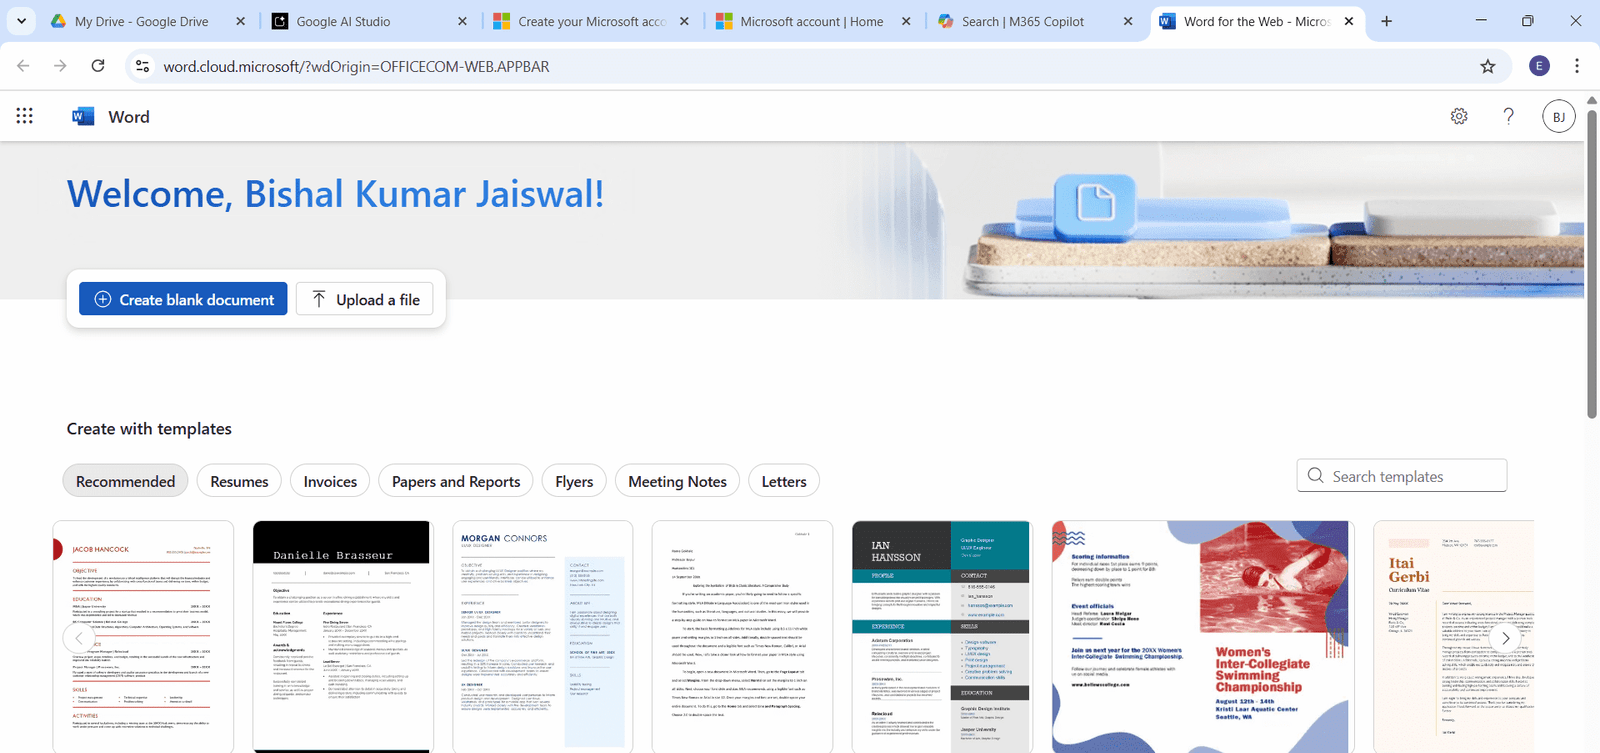Switch to the My Drive - Google Drive tab

140,21
